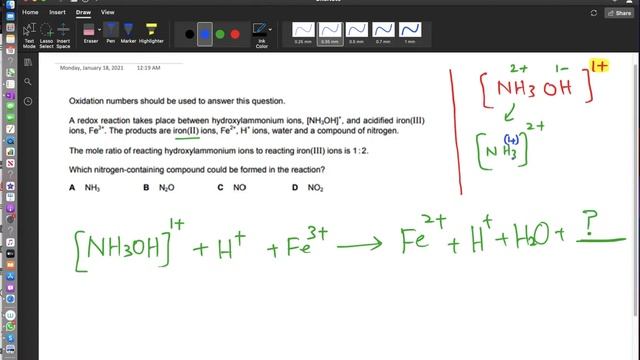The image size is (640, 360).
Task: Pick the Eraser tool
Action: click(x=89, y=33)
